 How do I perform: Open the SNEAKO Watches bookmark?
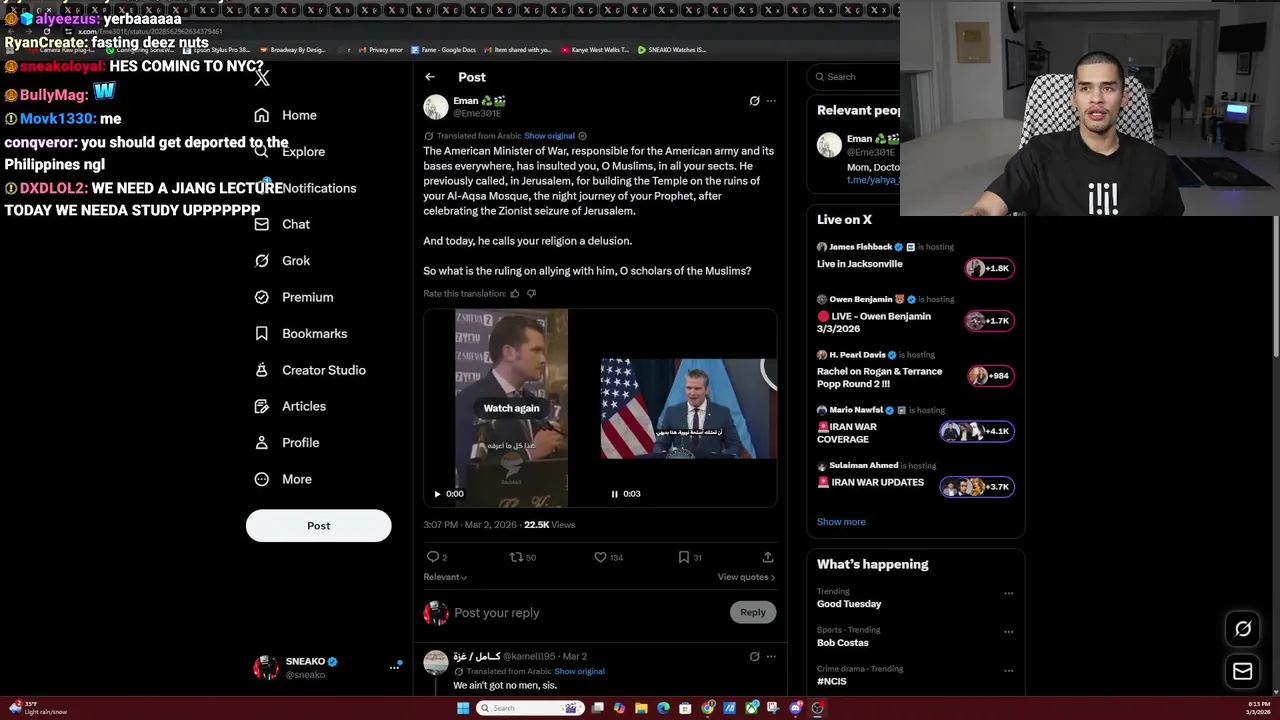[x=672, y=49]
